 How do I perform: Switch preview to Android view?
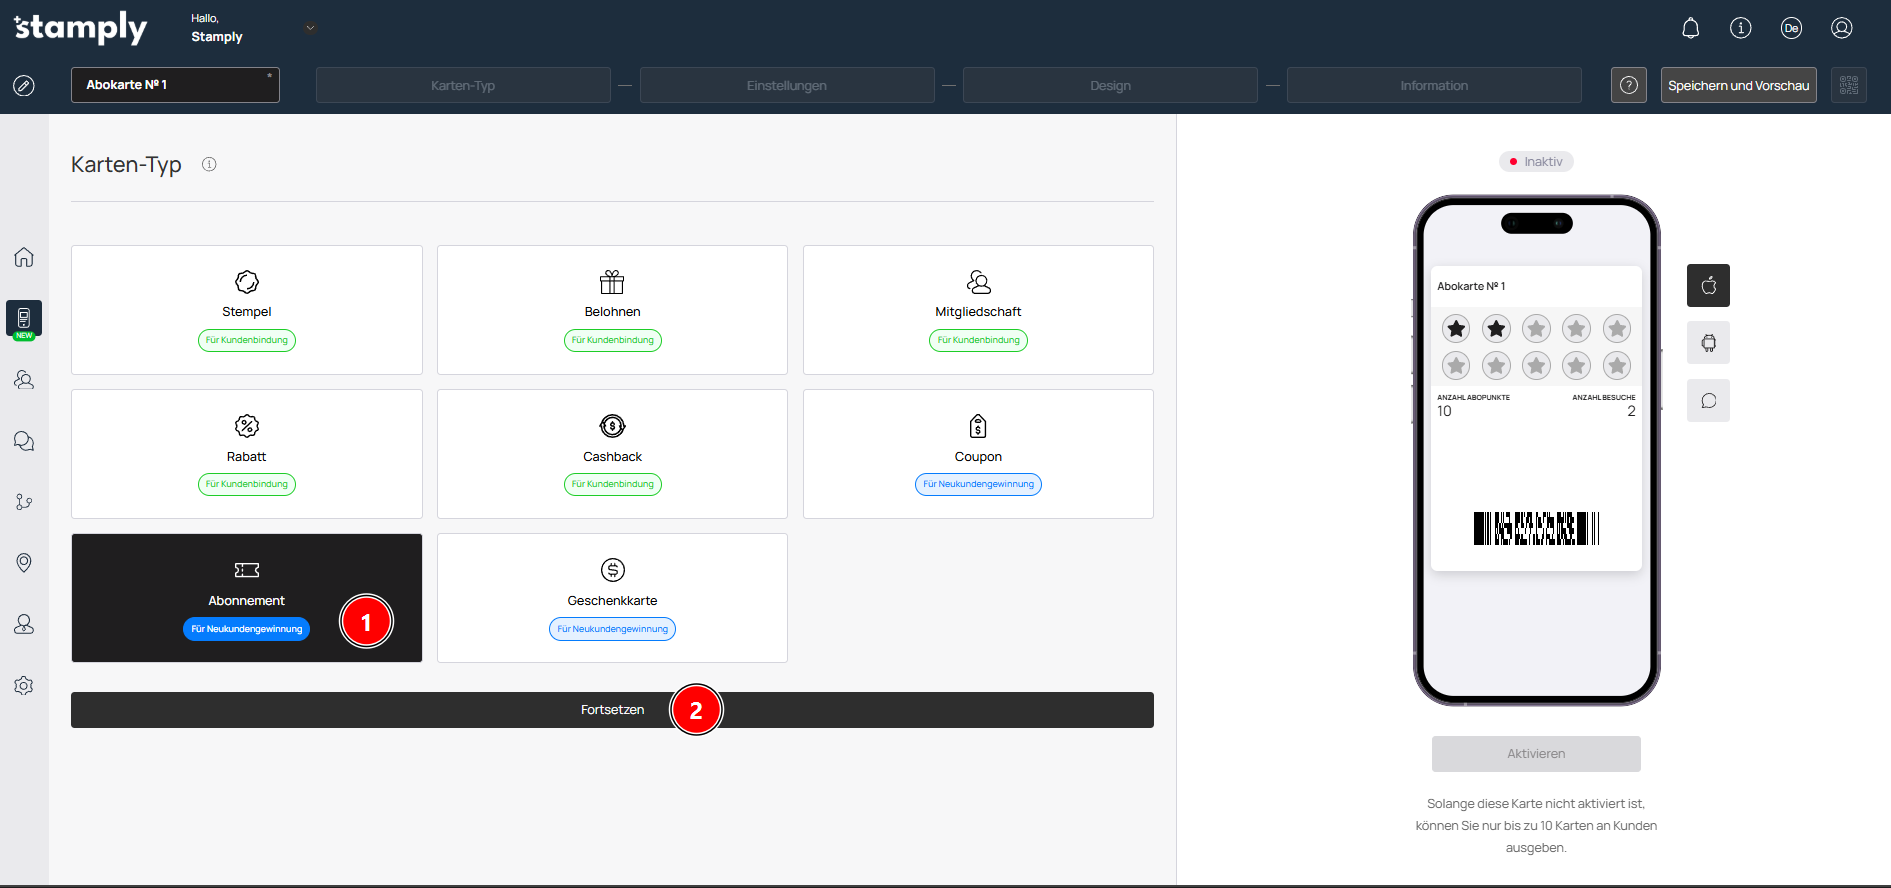1708,343
